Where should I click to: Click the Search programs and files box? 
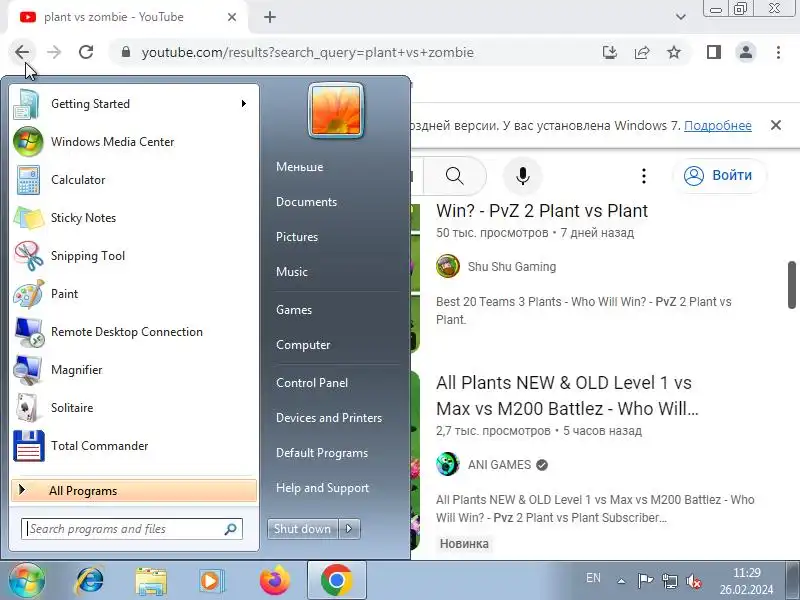(x=132, y=529)
